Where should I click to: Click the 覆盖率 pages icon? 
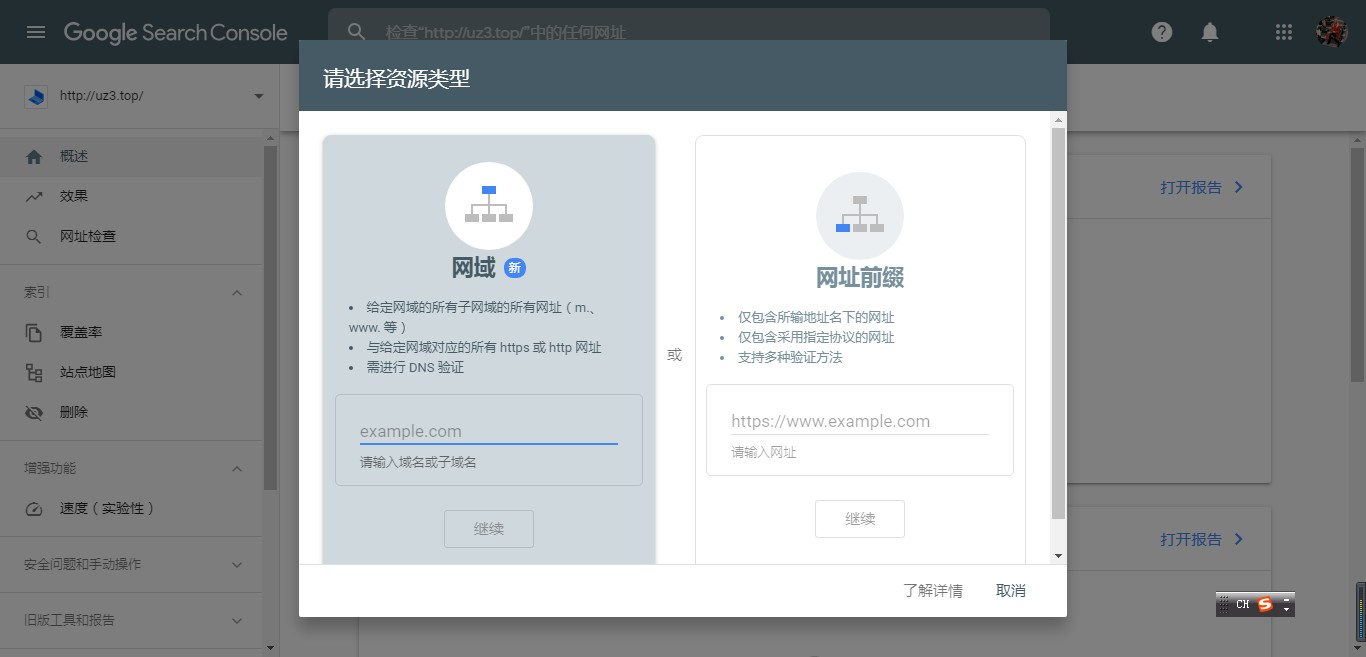tap(34, 332)
